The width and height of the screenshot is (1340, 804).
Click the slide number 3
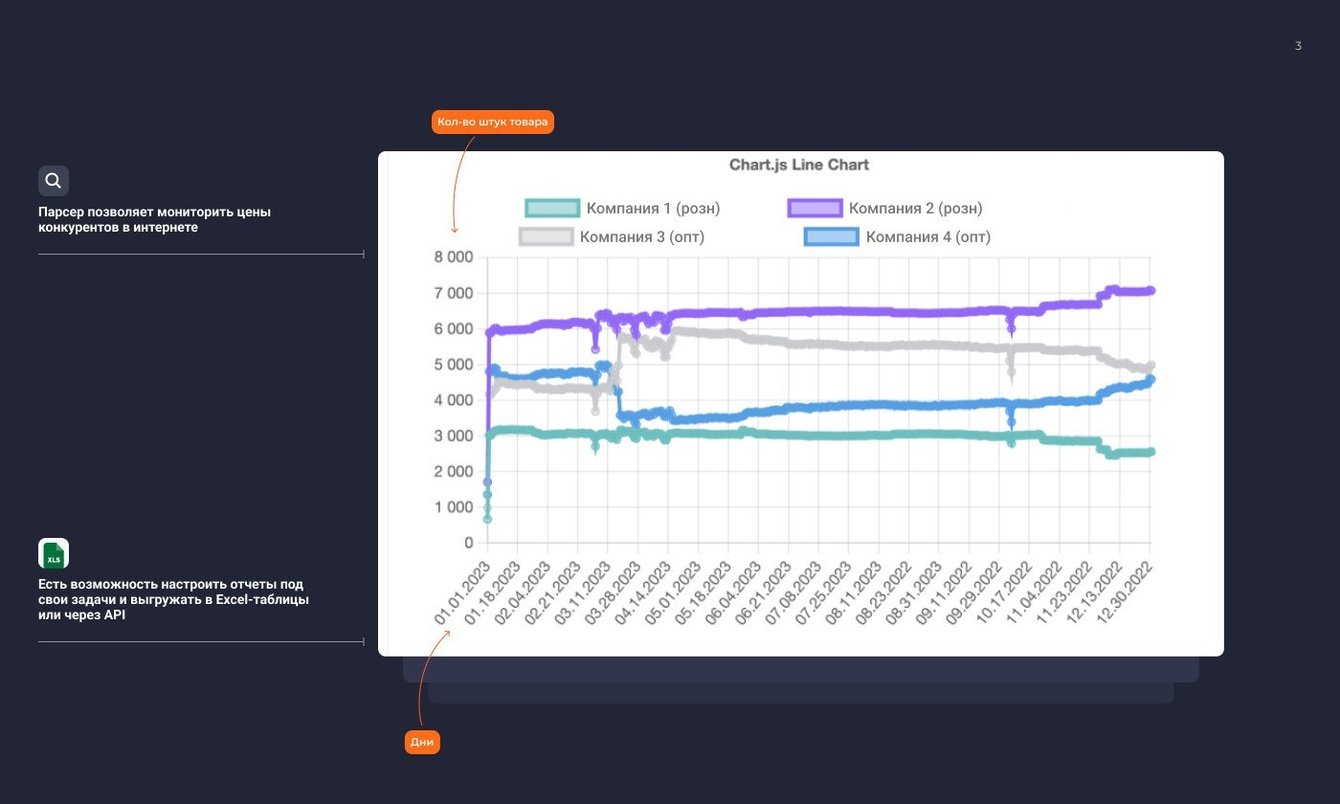(x=1298, y=46)
